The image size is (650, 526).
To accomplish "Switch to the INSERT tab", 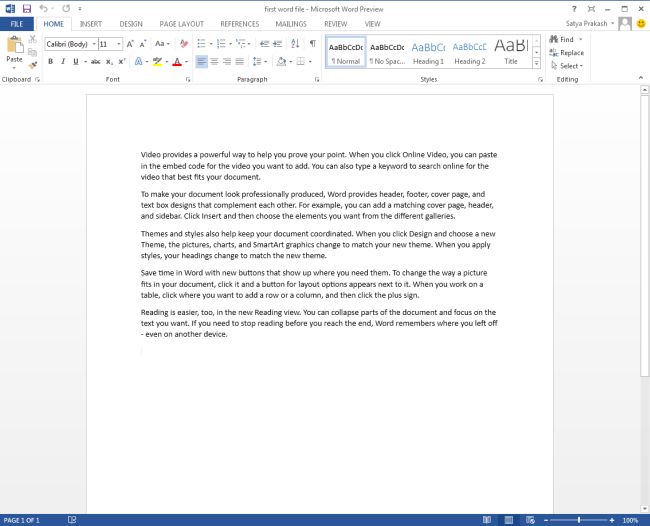I will pos(90,24).
